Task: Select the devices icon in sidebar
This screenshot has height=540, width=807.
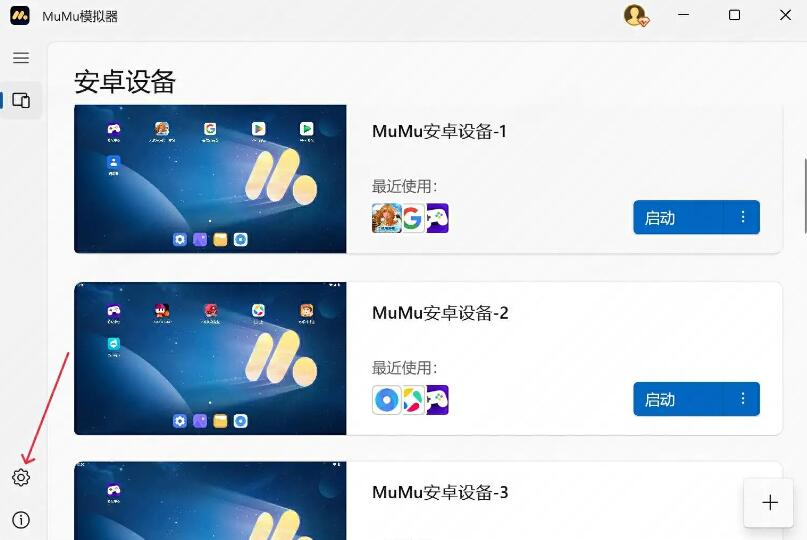Action: pos(21,100)
